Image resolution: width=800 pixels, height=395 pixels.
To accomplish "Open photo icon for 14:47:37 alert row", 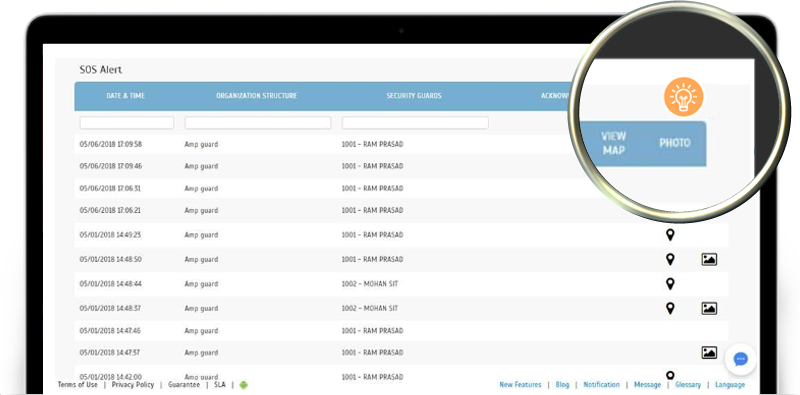I will pyautogui.click(x=709, y=353).
